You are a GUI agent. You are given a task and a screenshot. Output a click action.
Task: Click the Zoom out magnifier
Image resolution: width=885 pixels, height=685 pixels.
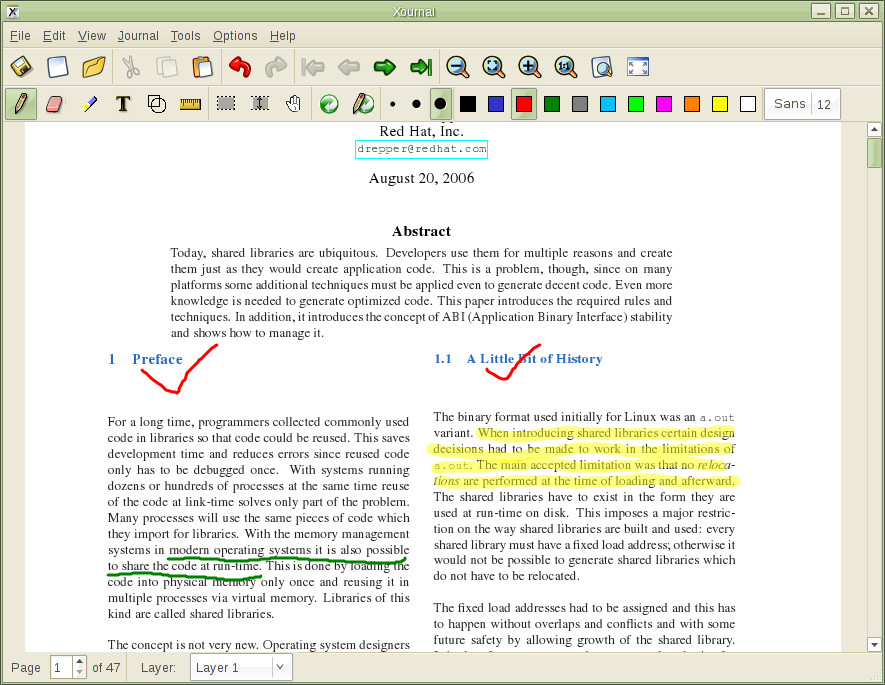pos(458,67)
